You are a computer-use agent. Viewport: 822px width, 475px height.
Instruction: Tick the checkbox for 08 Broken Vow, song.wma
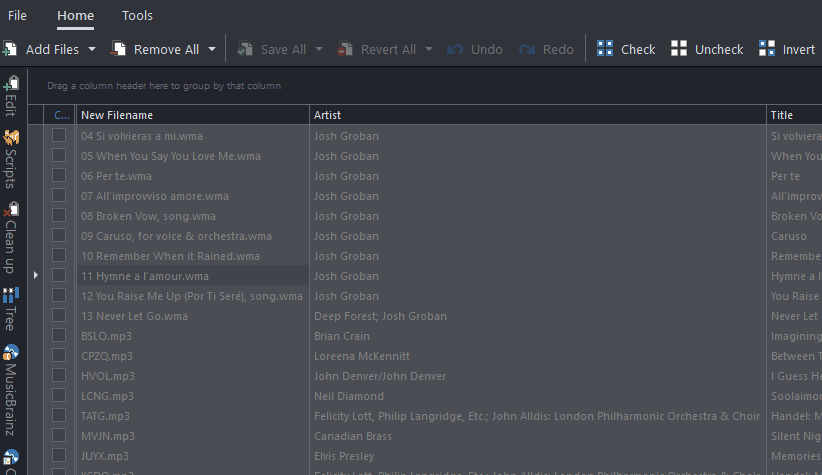coord(59,215)
